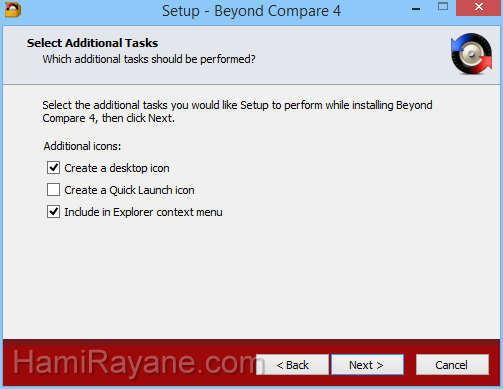Image resolution: width=503 pixels, height=389 pixels.
Task: Return to previous step with Back button
Action: pyautogui.click(x=292, y=365)
